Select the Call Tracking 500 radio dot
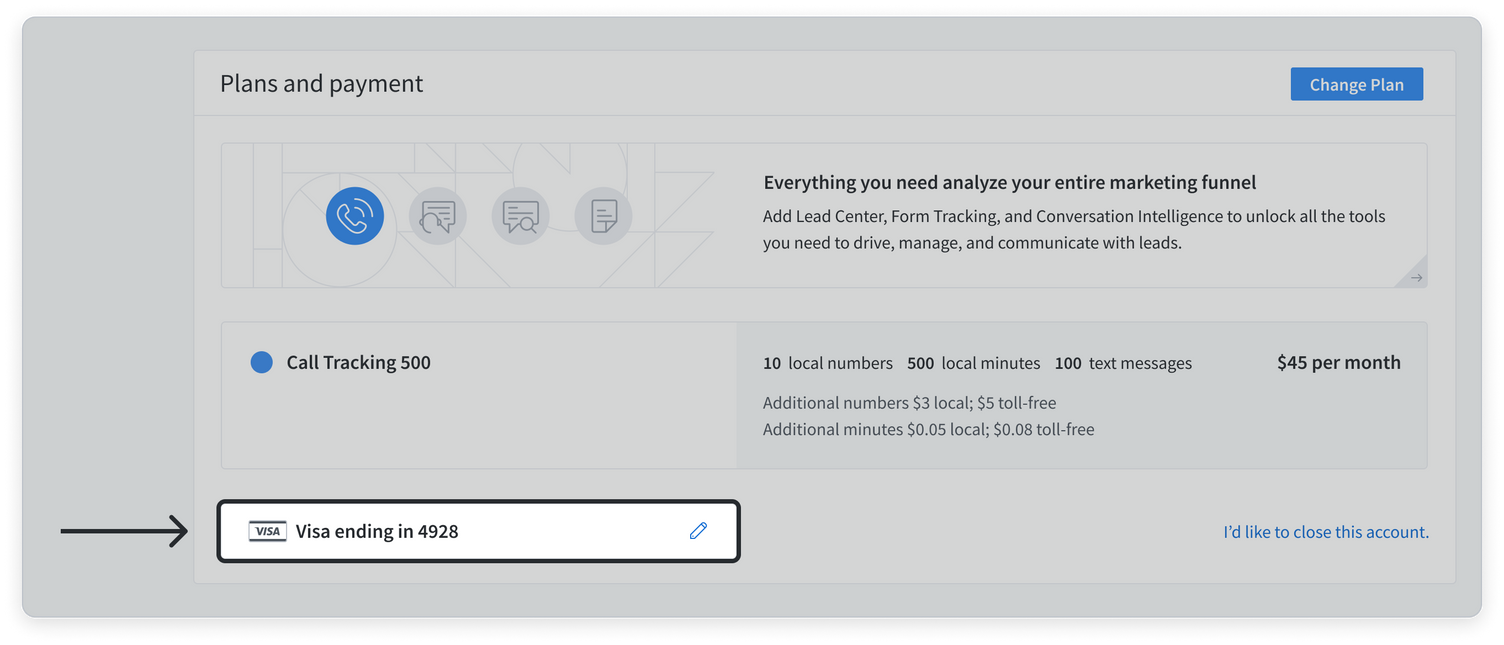 point(261,362)
